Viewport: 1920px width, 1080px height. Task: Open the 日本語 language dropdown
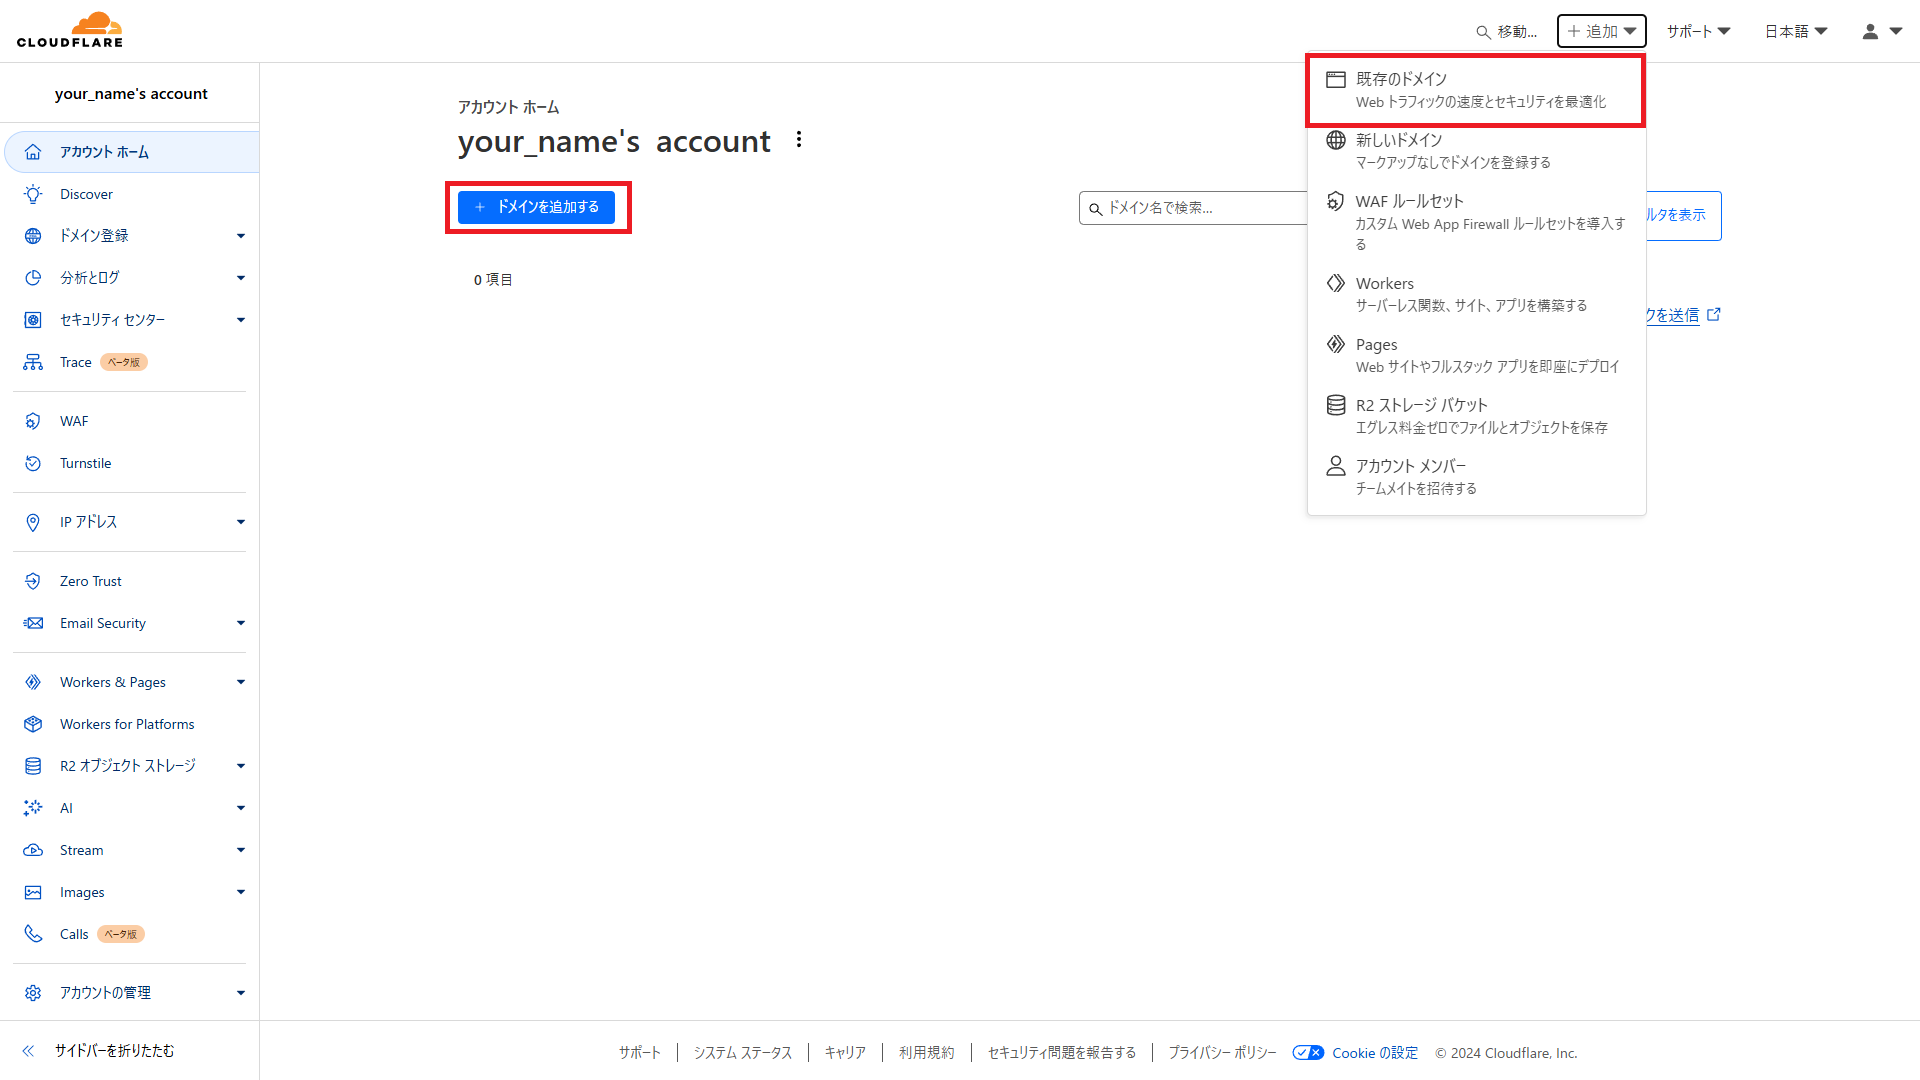click(x=1796, y=31)
